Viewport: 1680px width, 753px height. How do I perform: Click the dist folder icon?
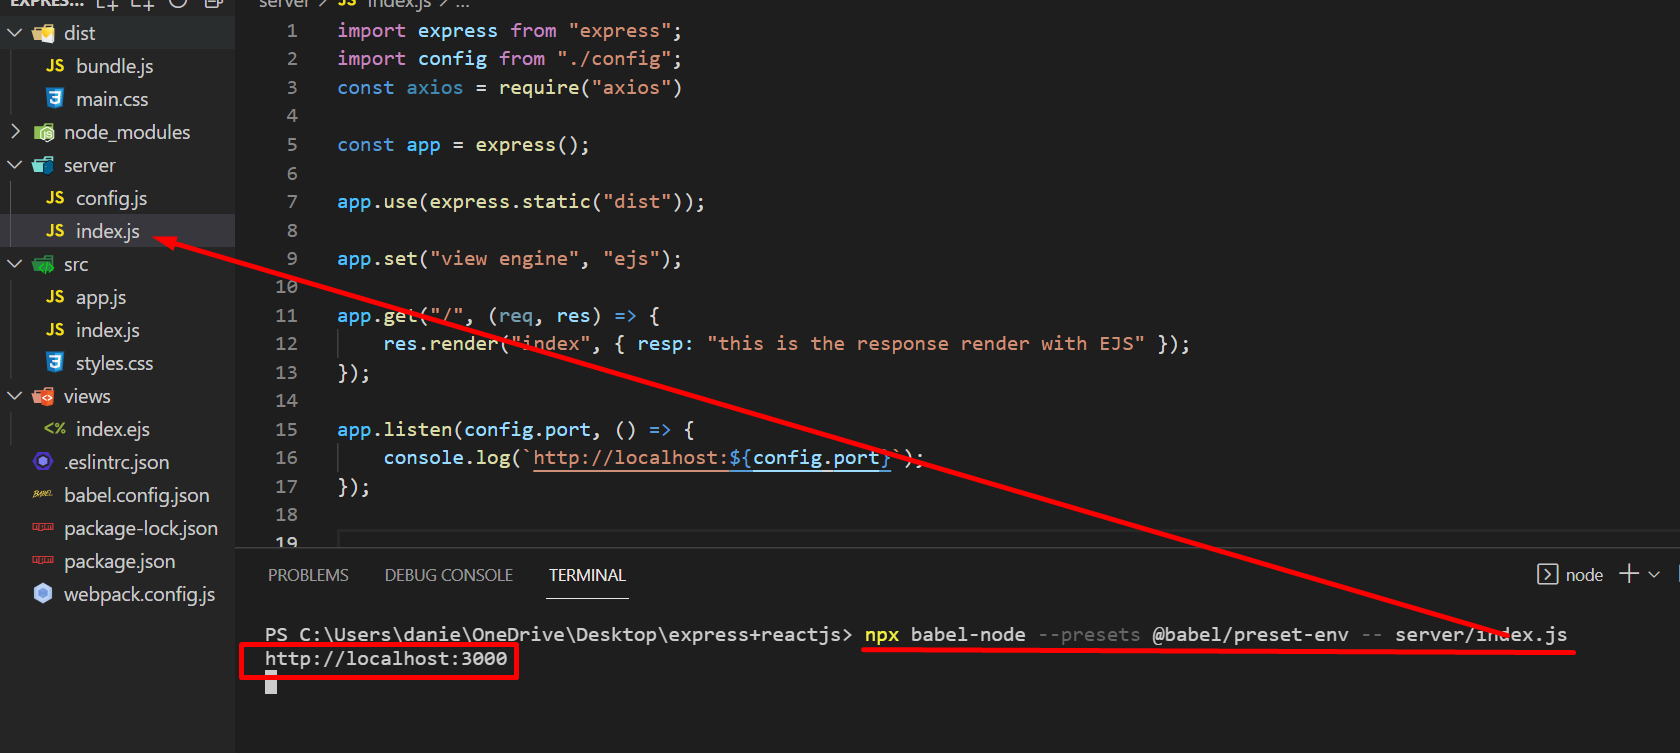pyautogui.click(x=43, y=33)
